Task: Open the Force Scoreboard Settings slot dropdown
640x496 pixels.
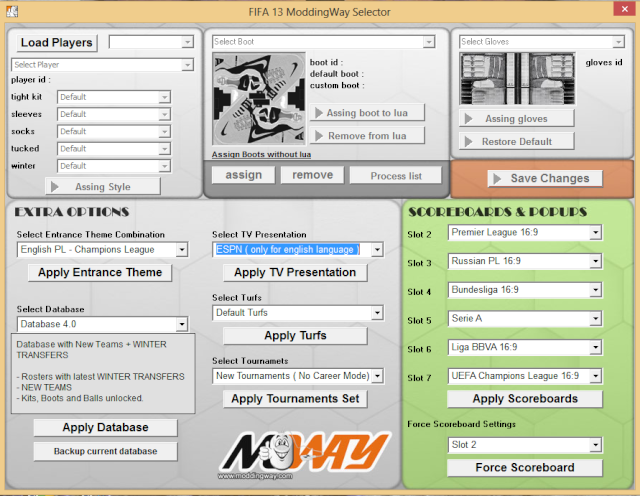Action: pos(525,445)
